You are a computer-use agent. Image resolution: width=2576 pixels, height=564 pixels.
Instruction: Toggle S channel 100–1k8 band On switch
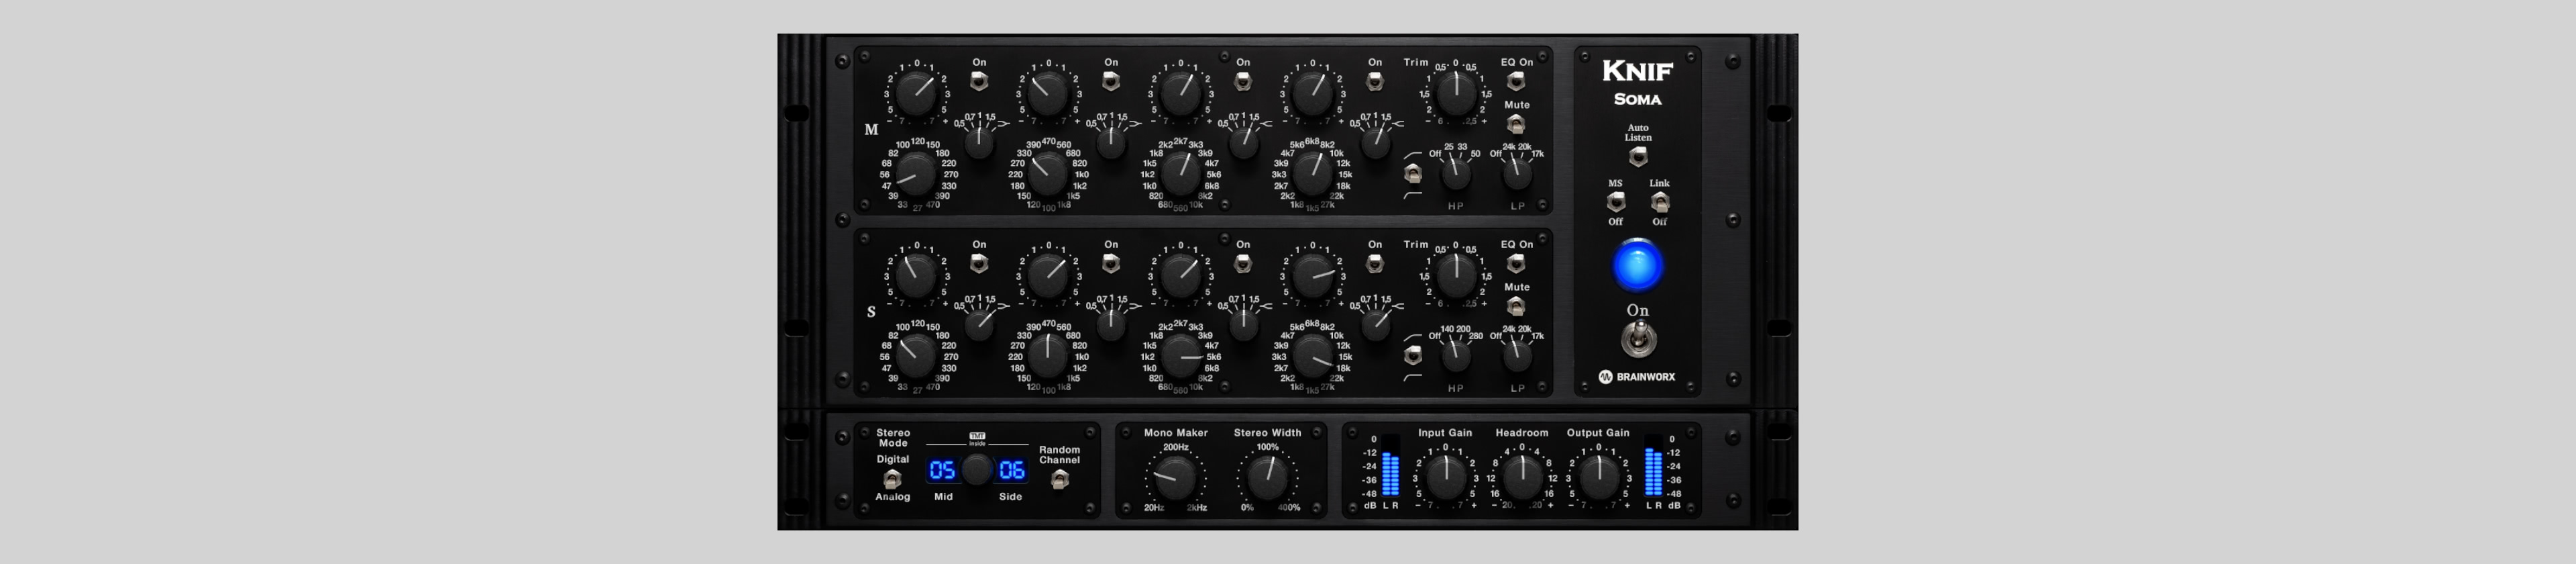(x=1111, y=263)
